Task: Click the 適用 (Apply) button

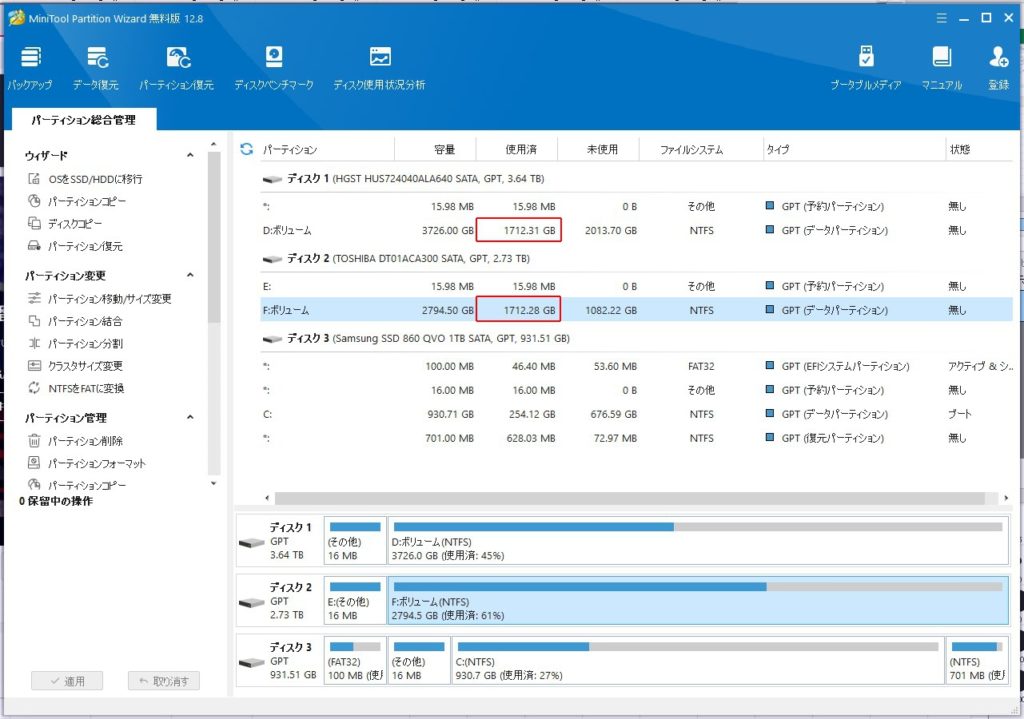Action: 66,681
